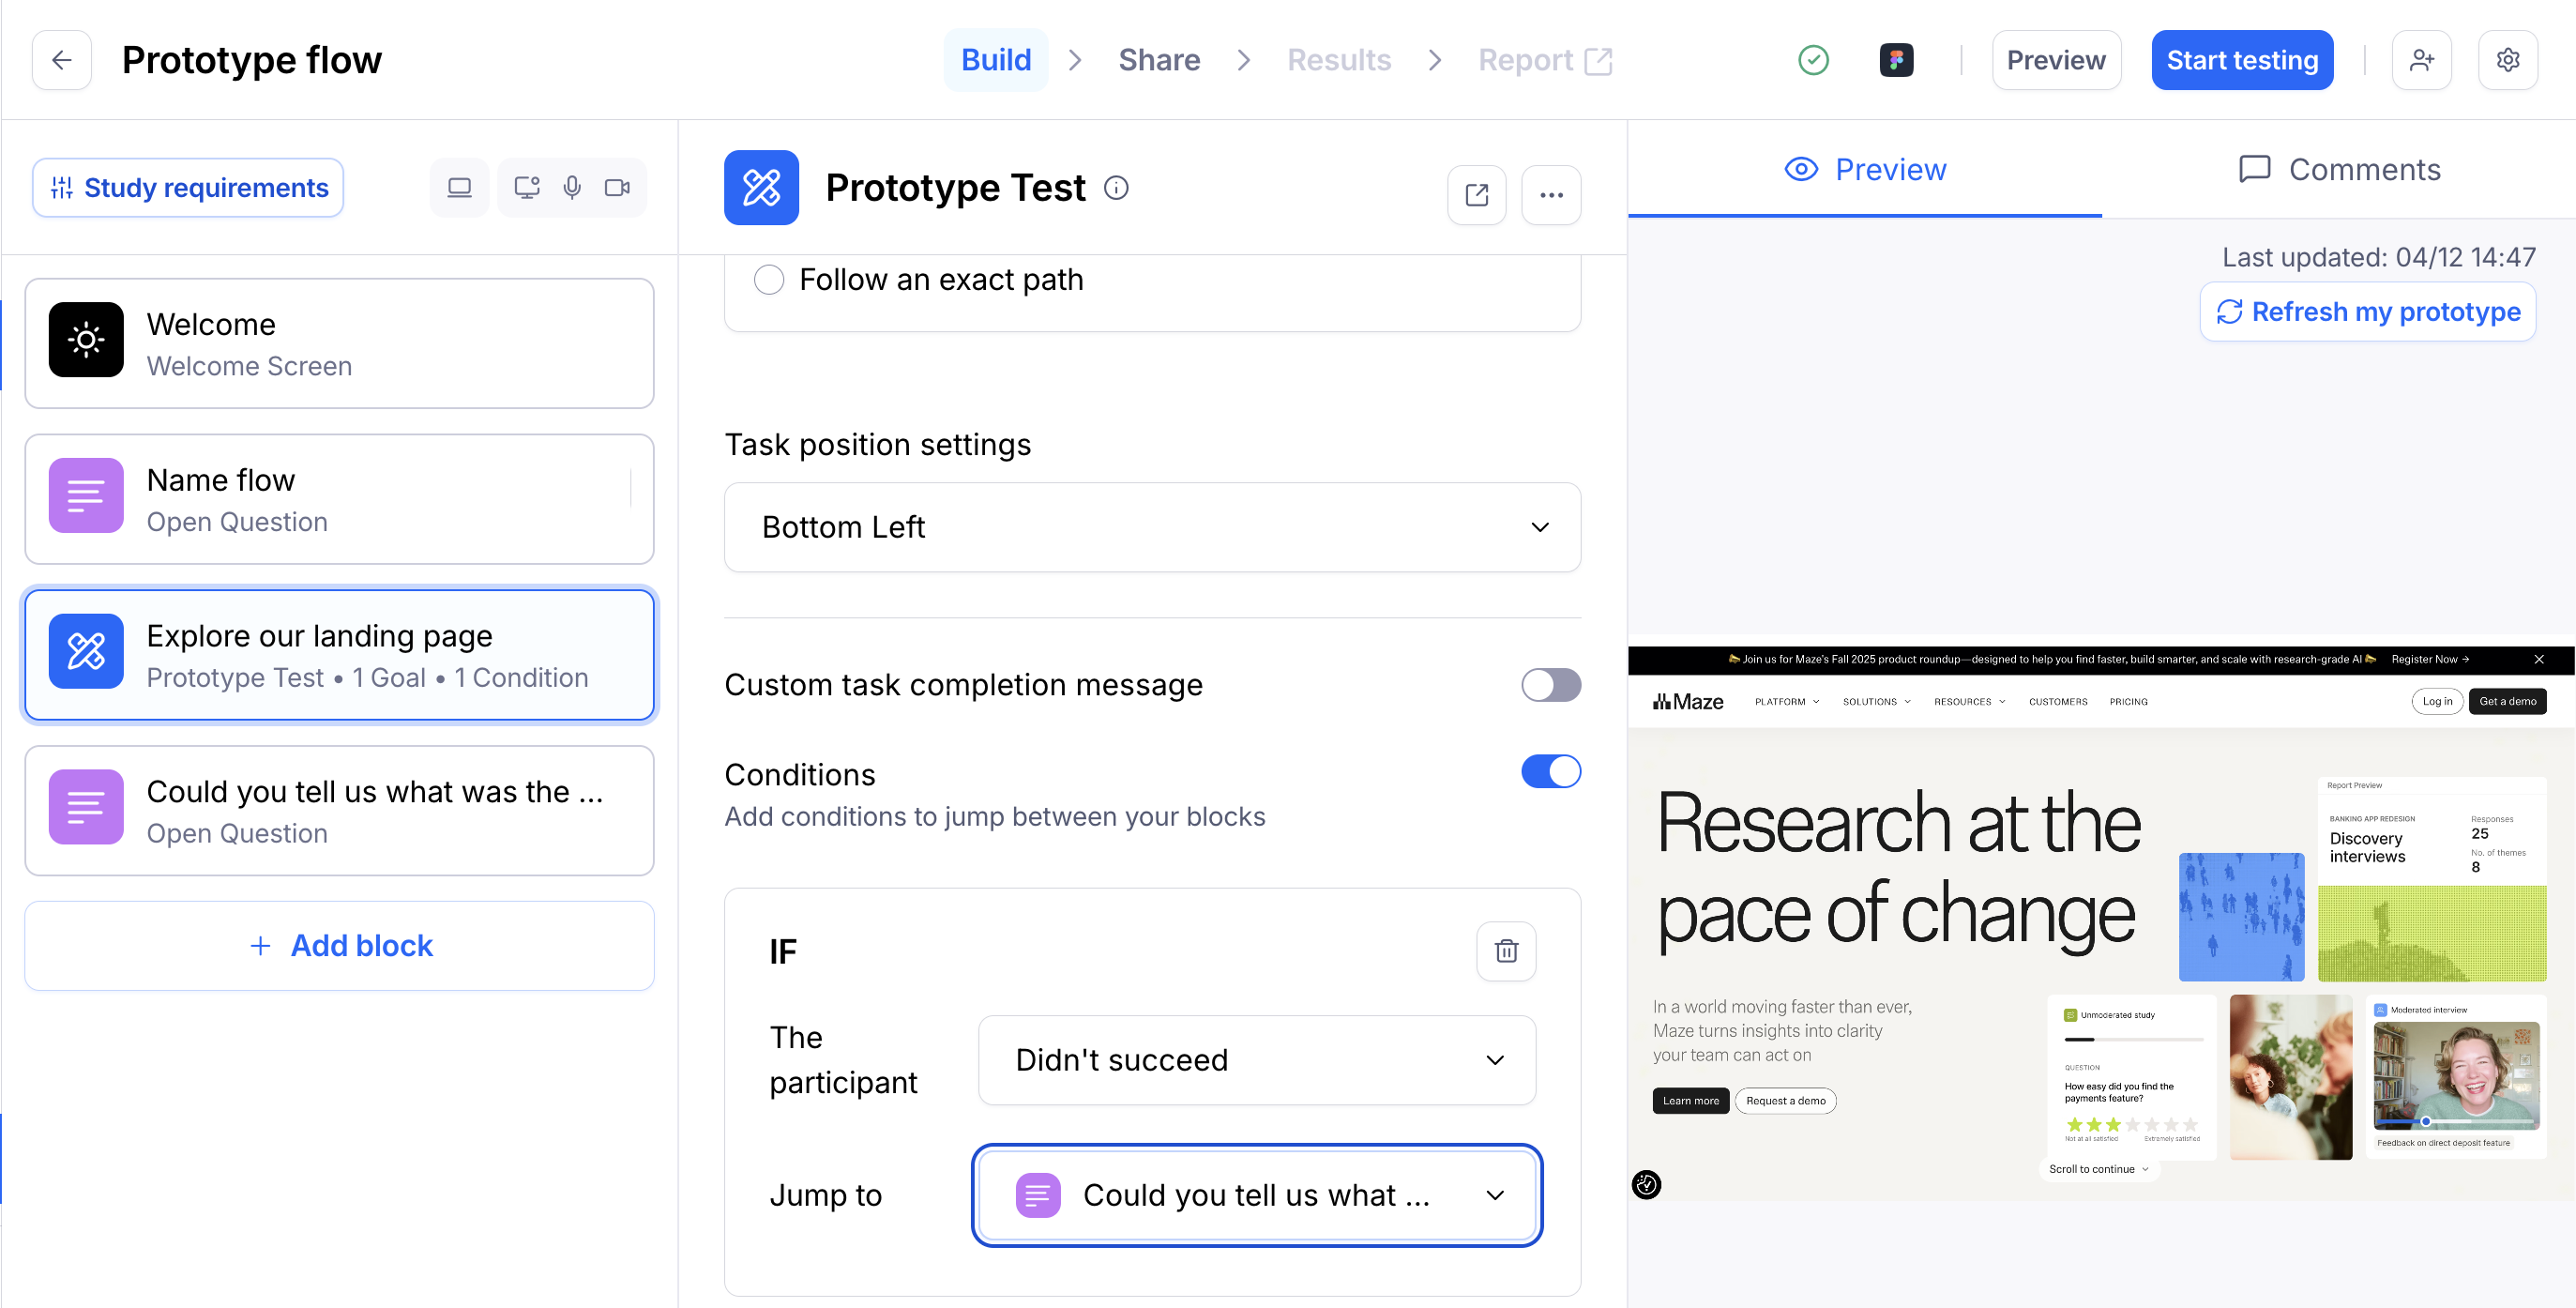This screenshot has width=2576, height=1308.
Task: Click Refresh my prototype button
Action: coord(2367,312)
